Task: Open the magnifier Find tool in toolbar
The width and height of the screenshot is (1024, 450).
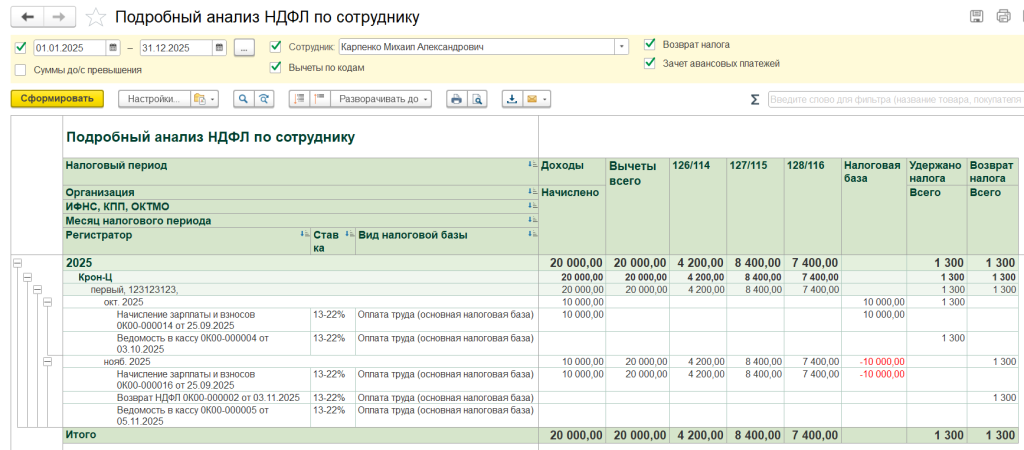Action: (x=244, y=99)
